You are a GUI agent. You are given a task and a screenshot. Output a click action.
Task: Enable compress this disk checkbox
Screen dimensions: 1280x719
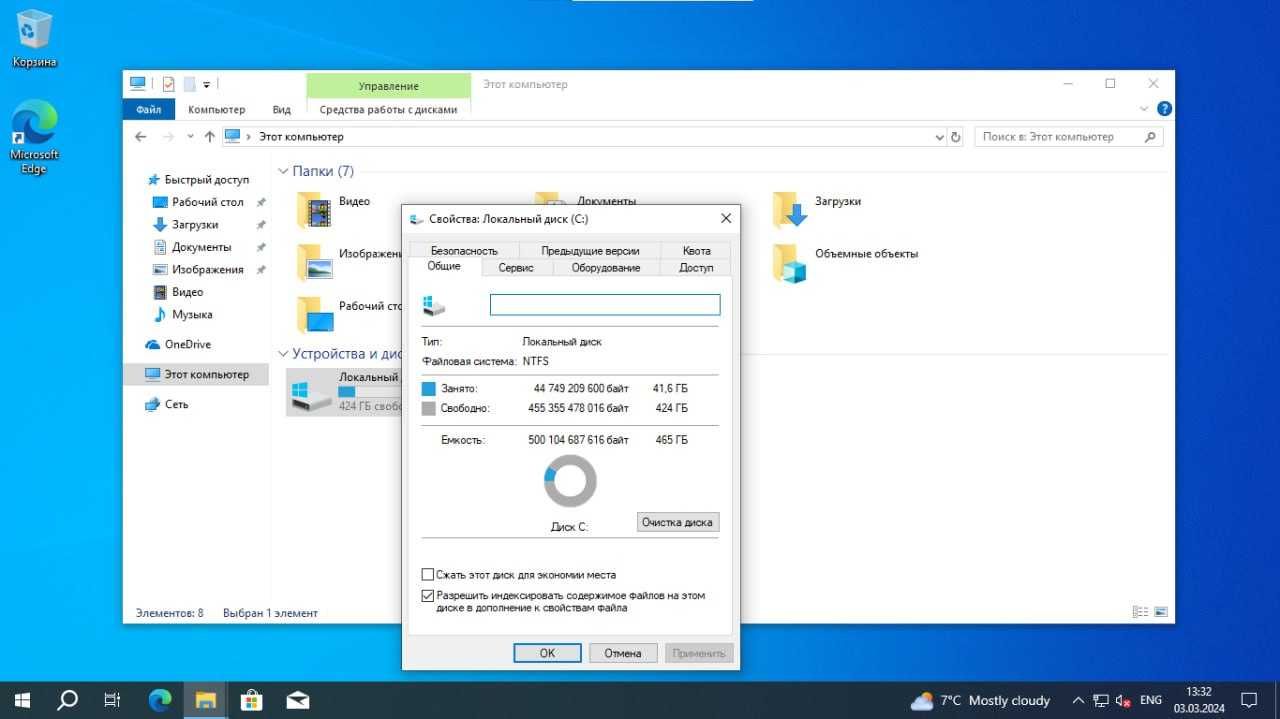(428, 575)
